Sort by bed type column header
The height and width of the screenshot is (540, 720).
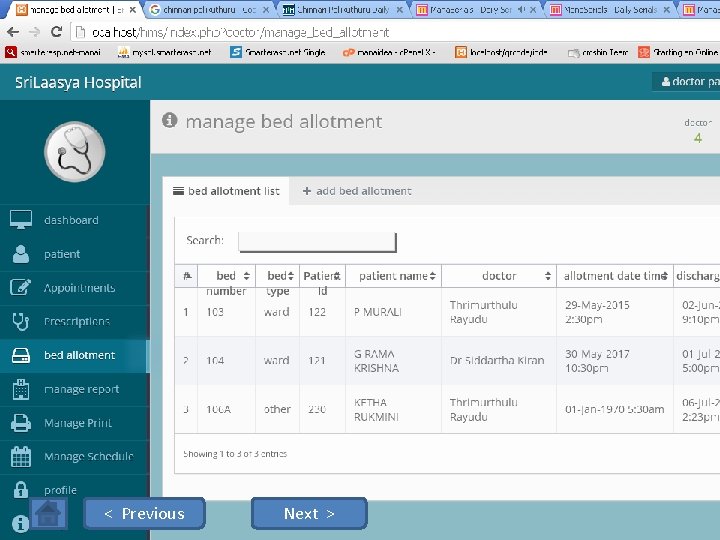[277, 276]
